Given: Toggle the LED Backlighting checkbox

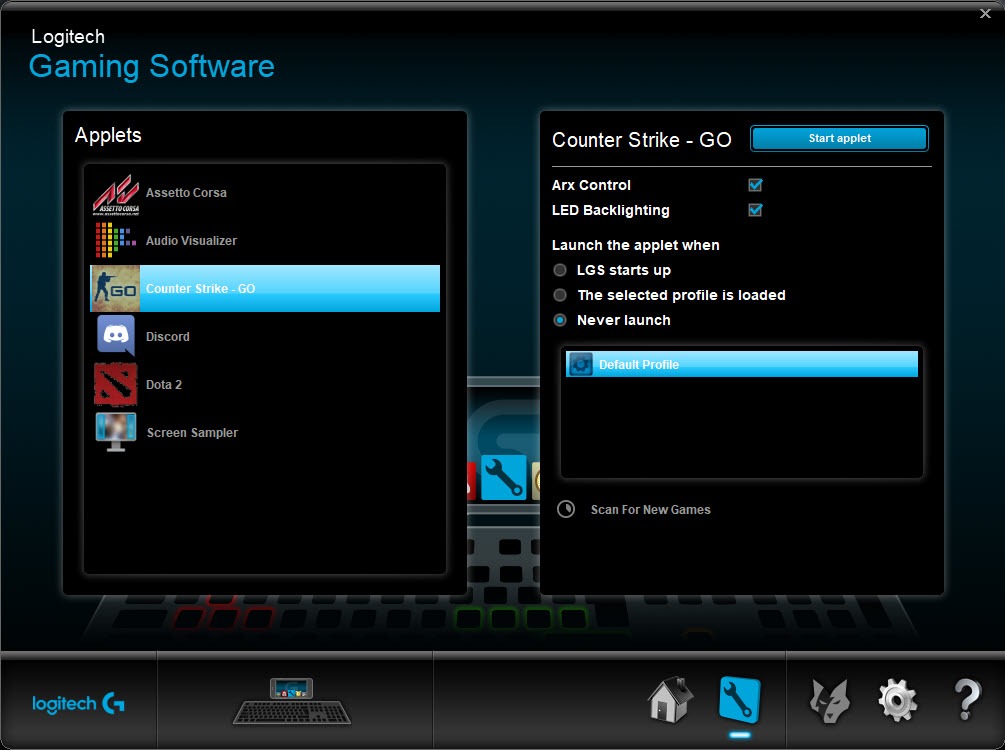Looking at the screenshot, I should coord(755,210).
